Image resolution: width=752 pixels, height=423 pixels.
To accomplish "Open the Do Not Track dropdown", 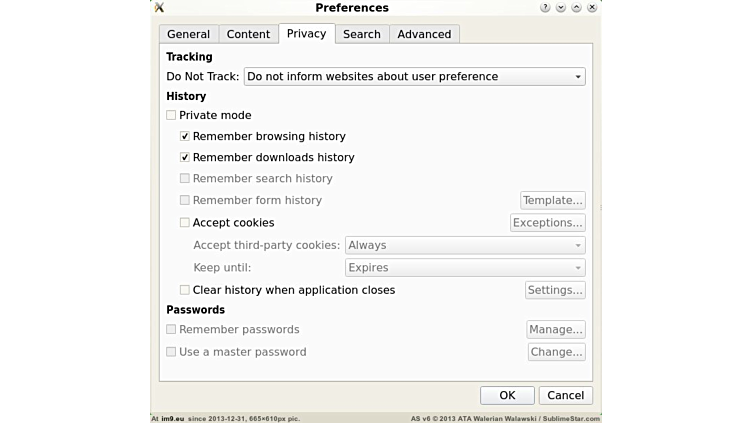I will pyautogui.click(x=414, y=76).
